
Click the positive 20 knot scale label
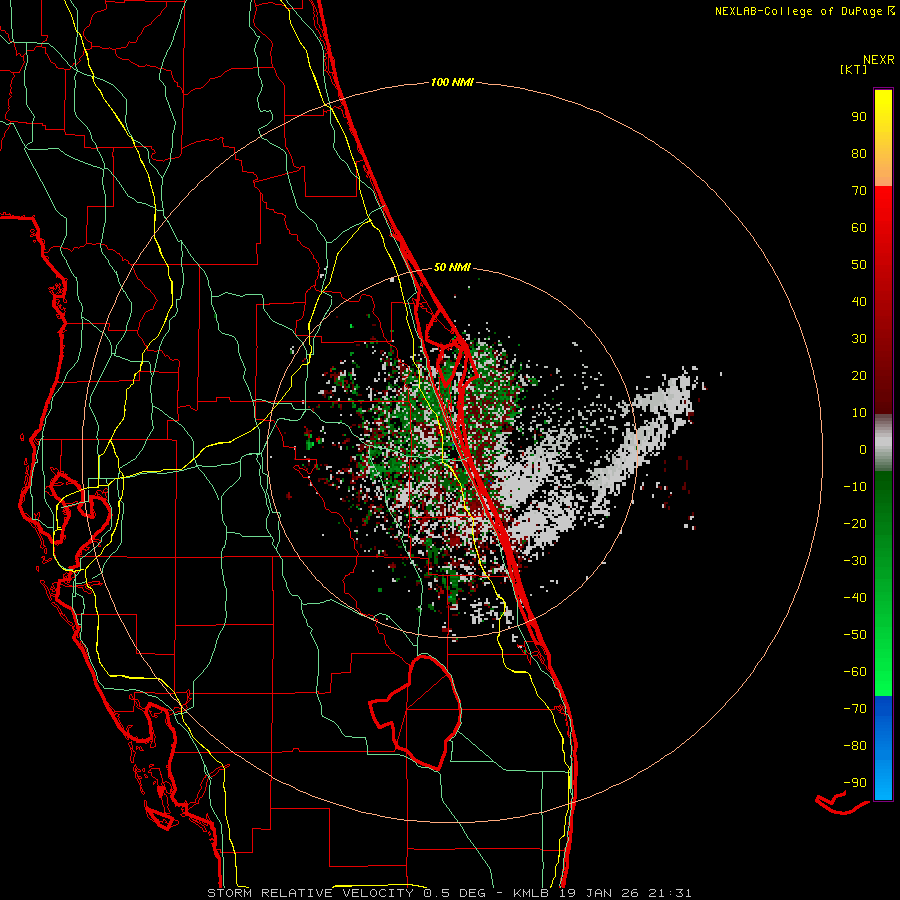[x=859, y=376]
